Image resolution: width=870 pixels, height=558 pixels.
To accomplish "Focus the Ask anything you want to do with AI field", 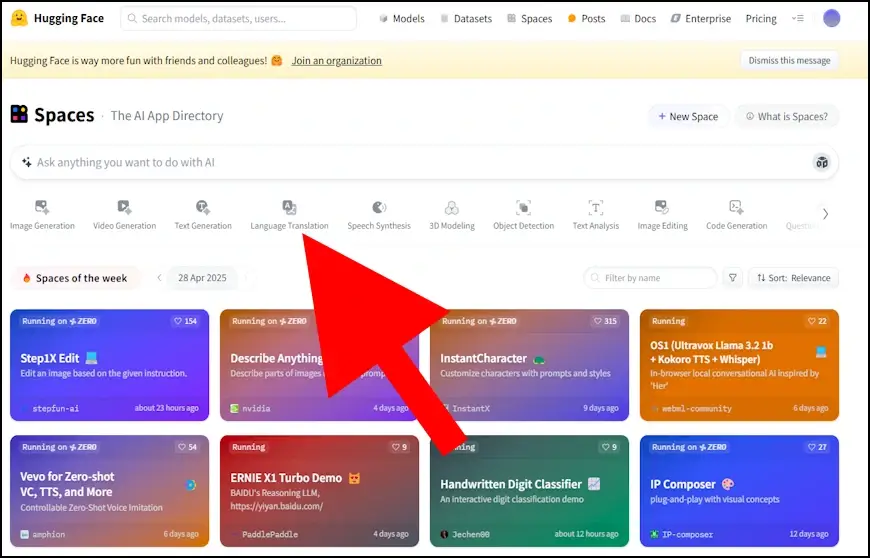I will coord(424,163).
